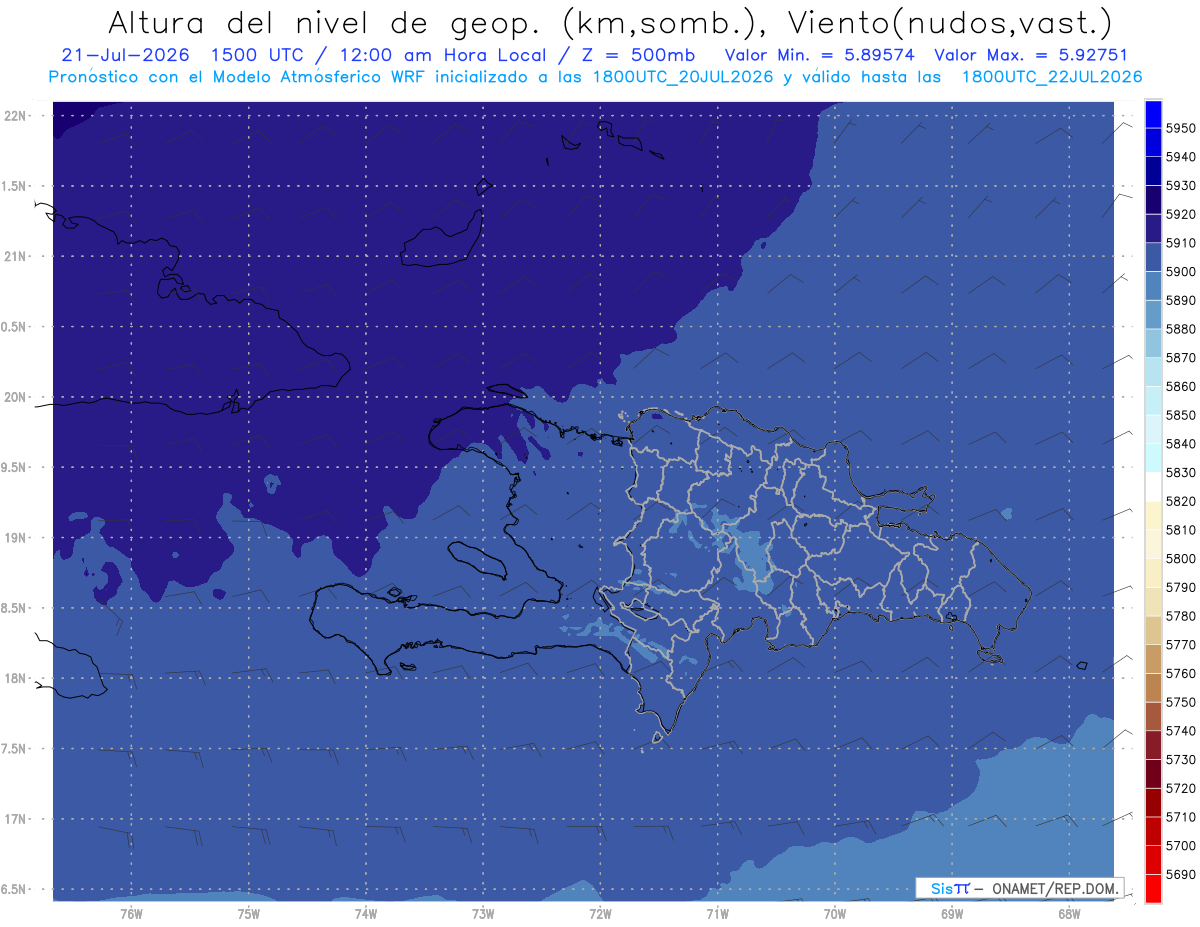Select the red swatch between 5690 and 5700

(1153, 859)
